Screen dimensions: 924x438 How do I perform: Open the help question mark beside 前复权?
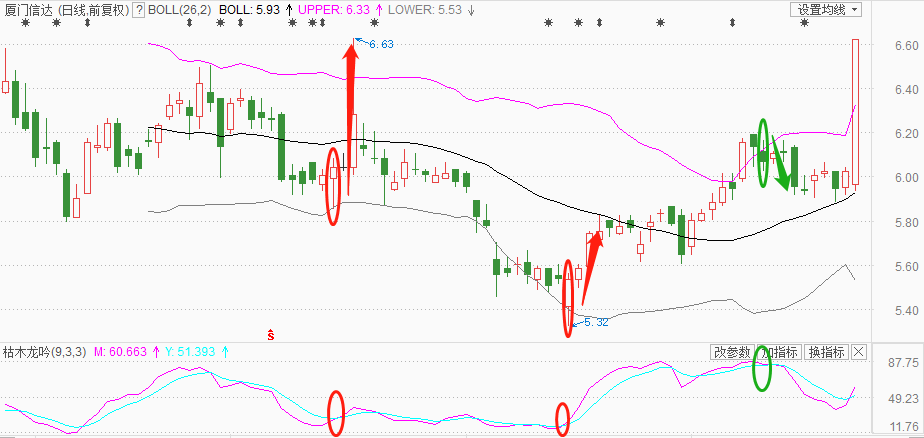(x=138, y=10)
